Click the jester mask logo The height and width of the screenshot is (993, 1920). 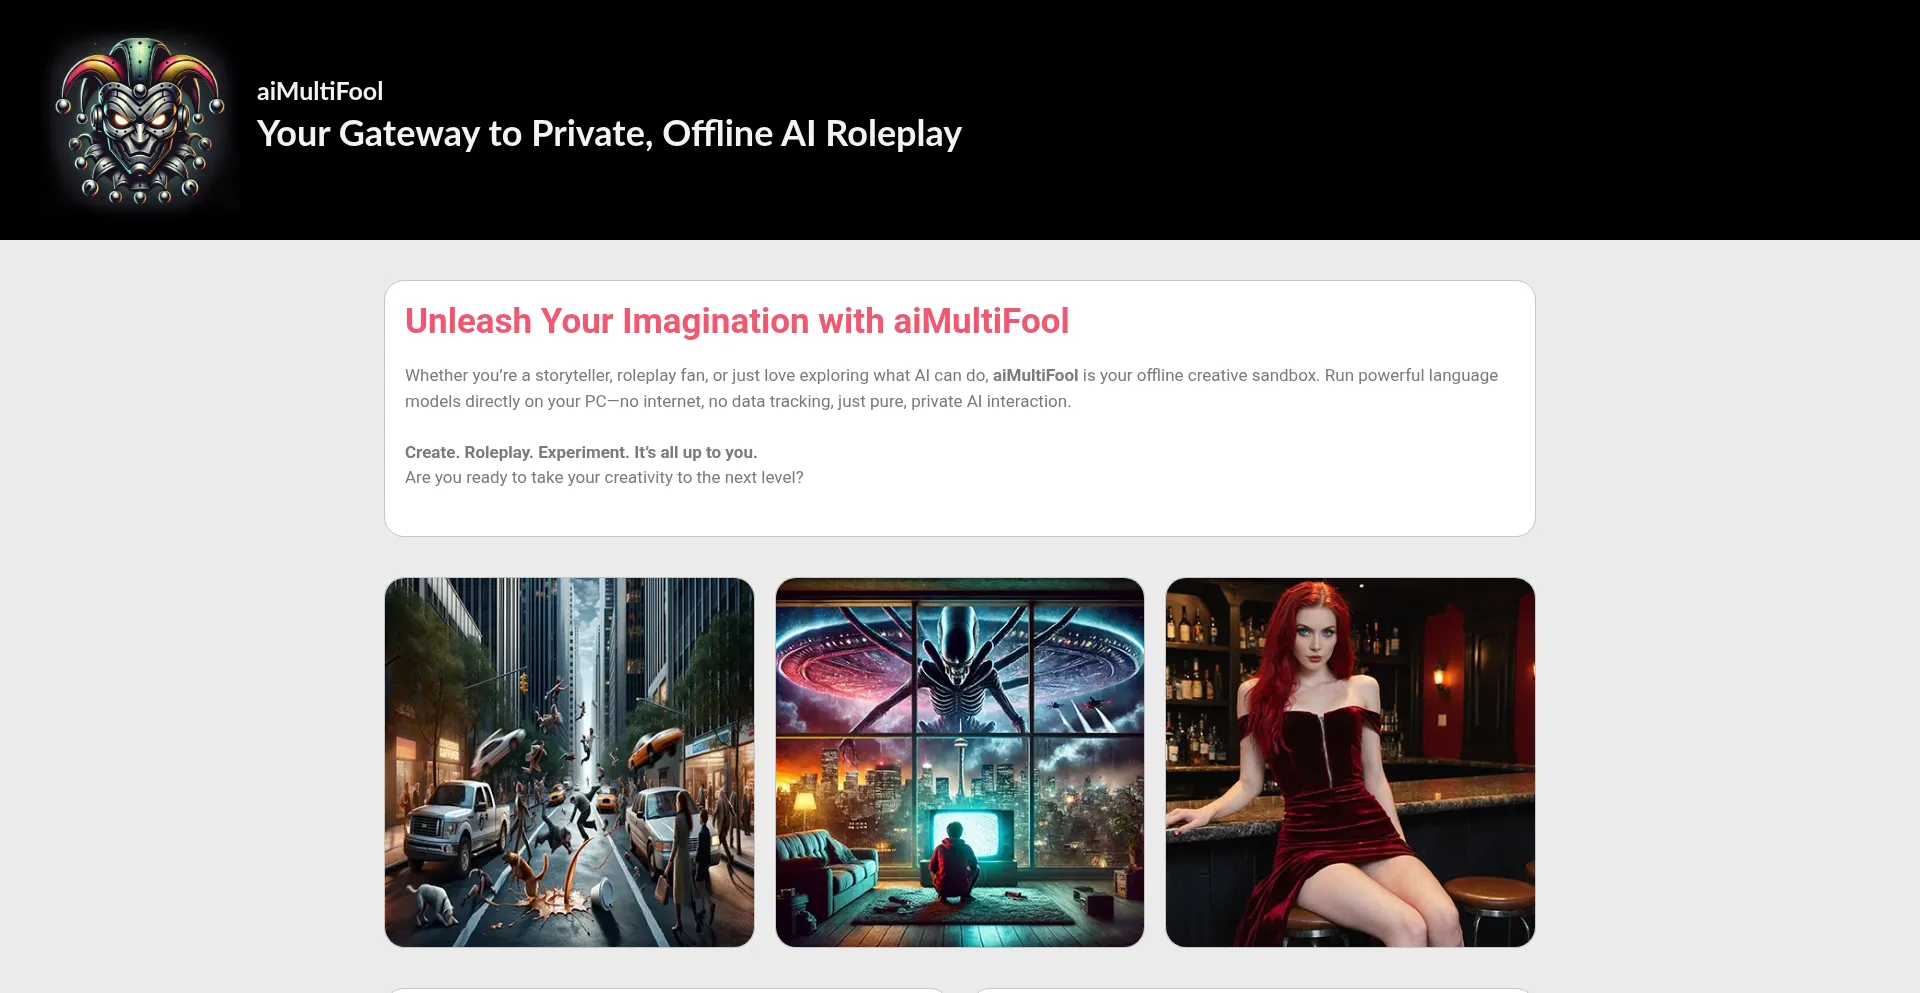[x=140, y=120]
